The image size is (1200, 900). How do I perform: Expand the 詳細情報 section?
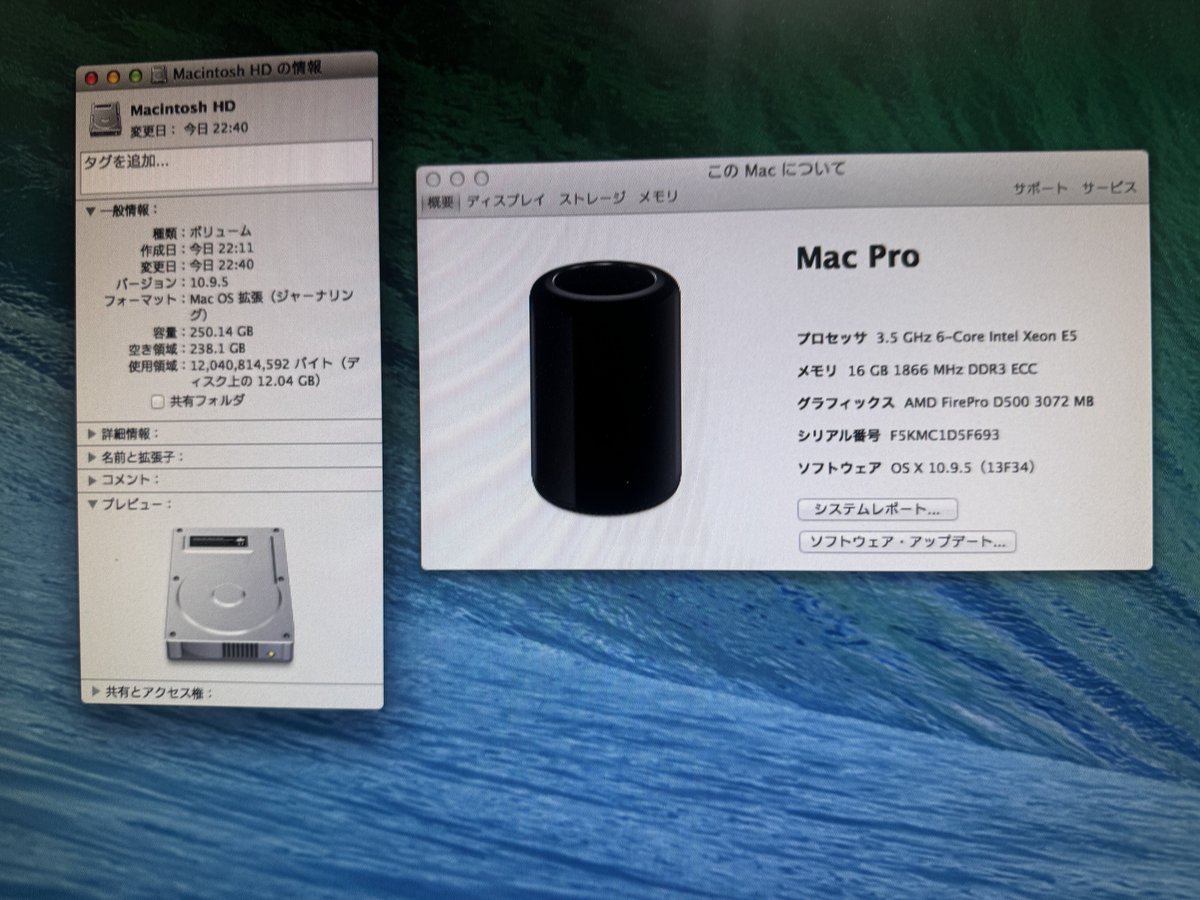[90, 435]
